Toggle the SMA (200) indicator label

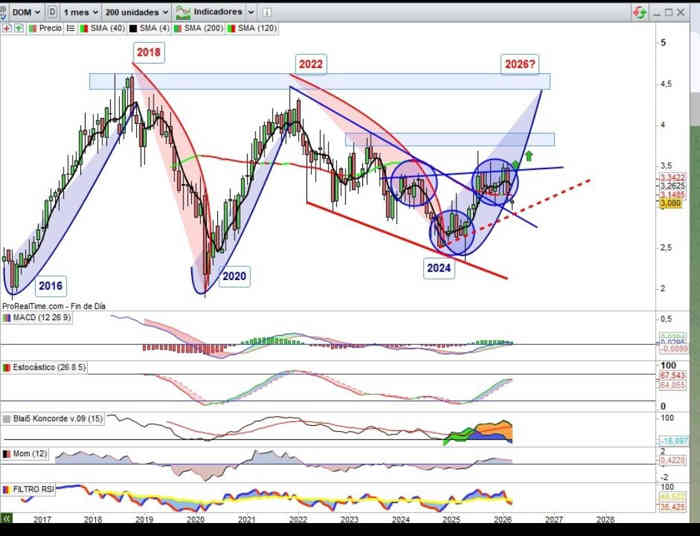coord(205,28)
